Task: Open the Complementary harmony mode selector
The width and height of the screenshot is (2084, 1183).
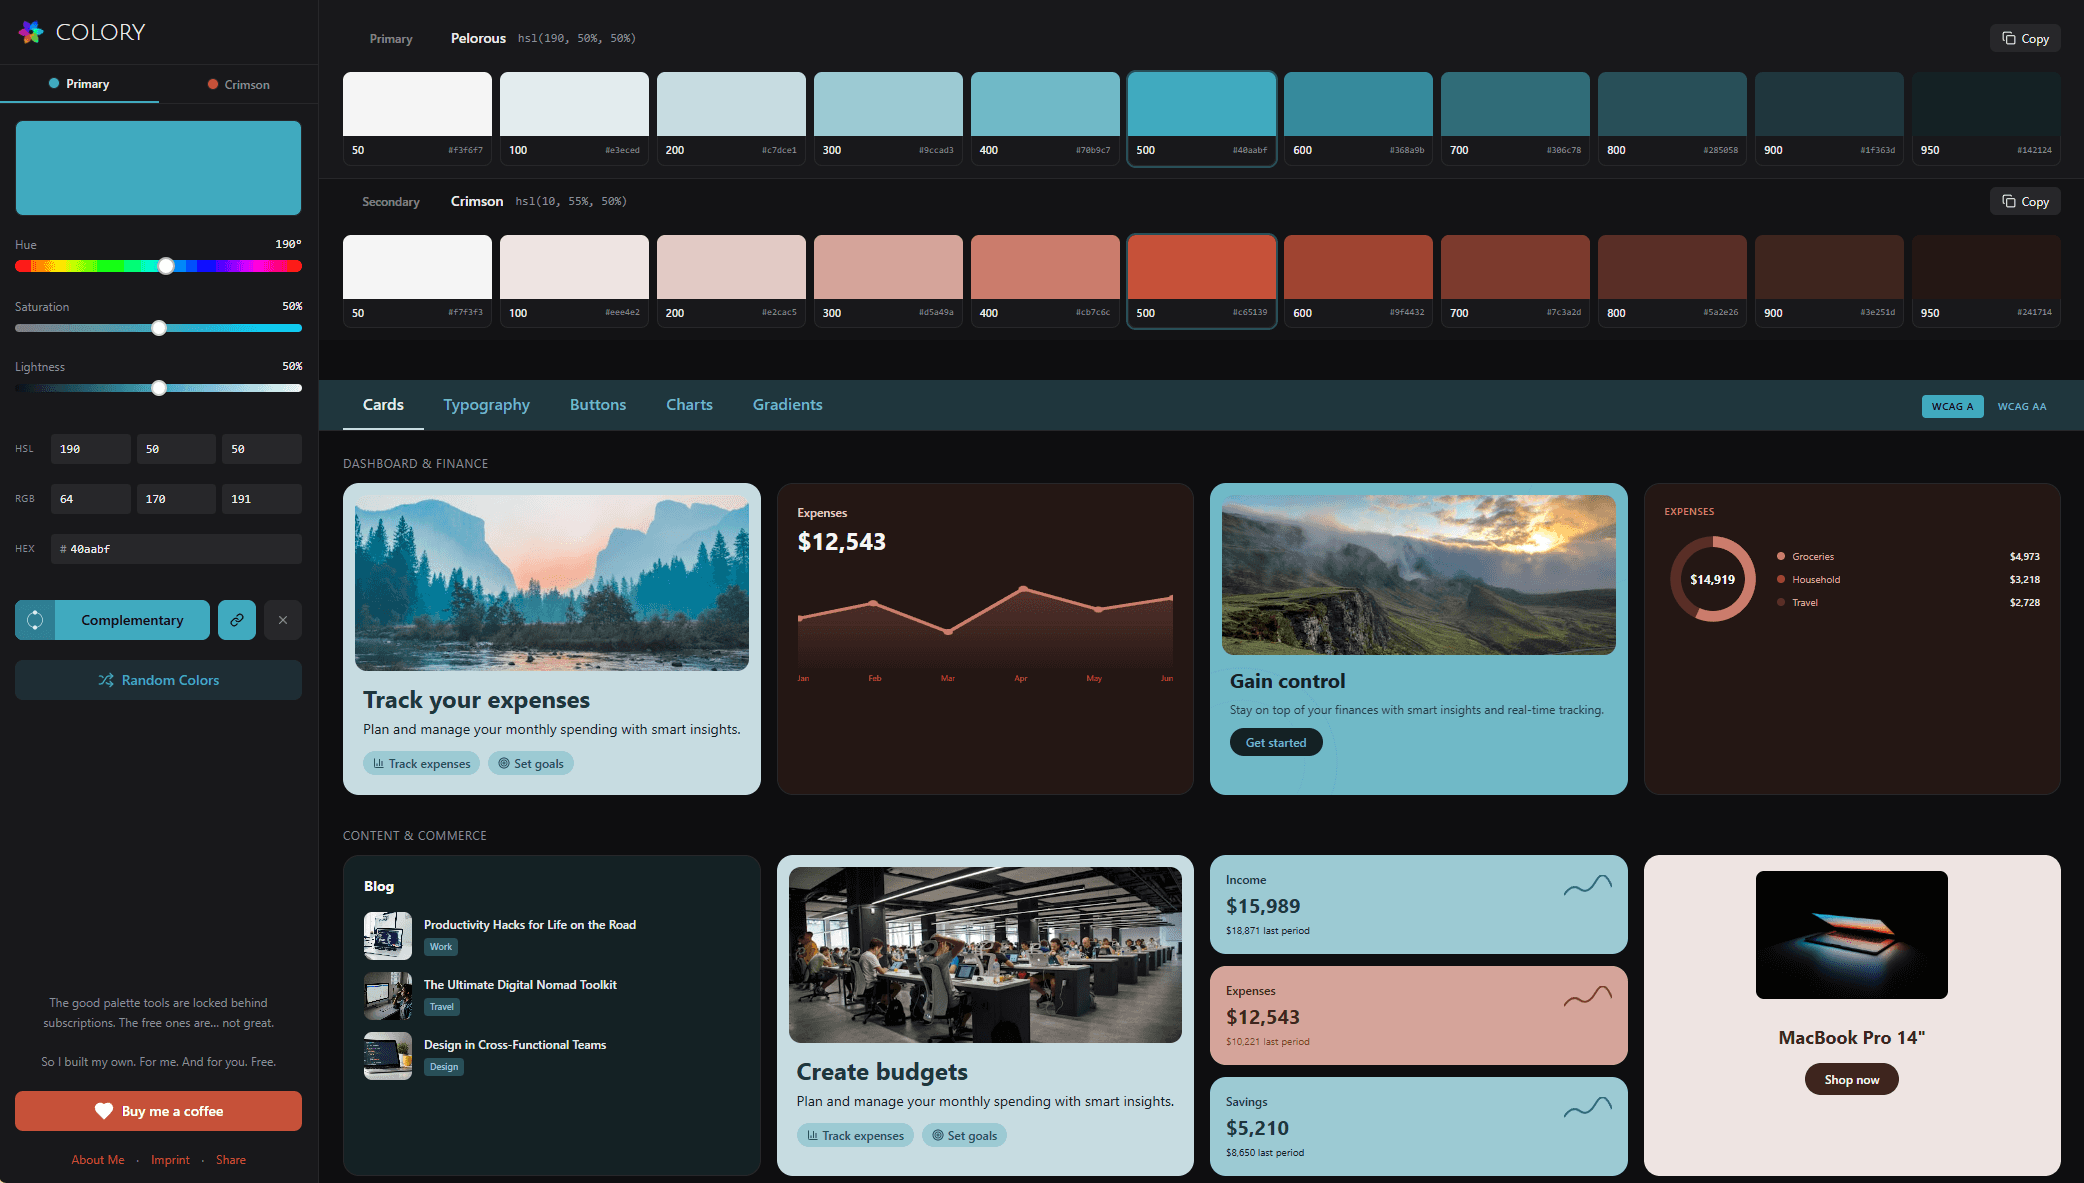Action: click(132, 620)
